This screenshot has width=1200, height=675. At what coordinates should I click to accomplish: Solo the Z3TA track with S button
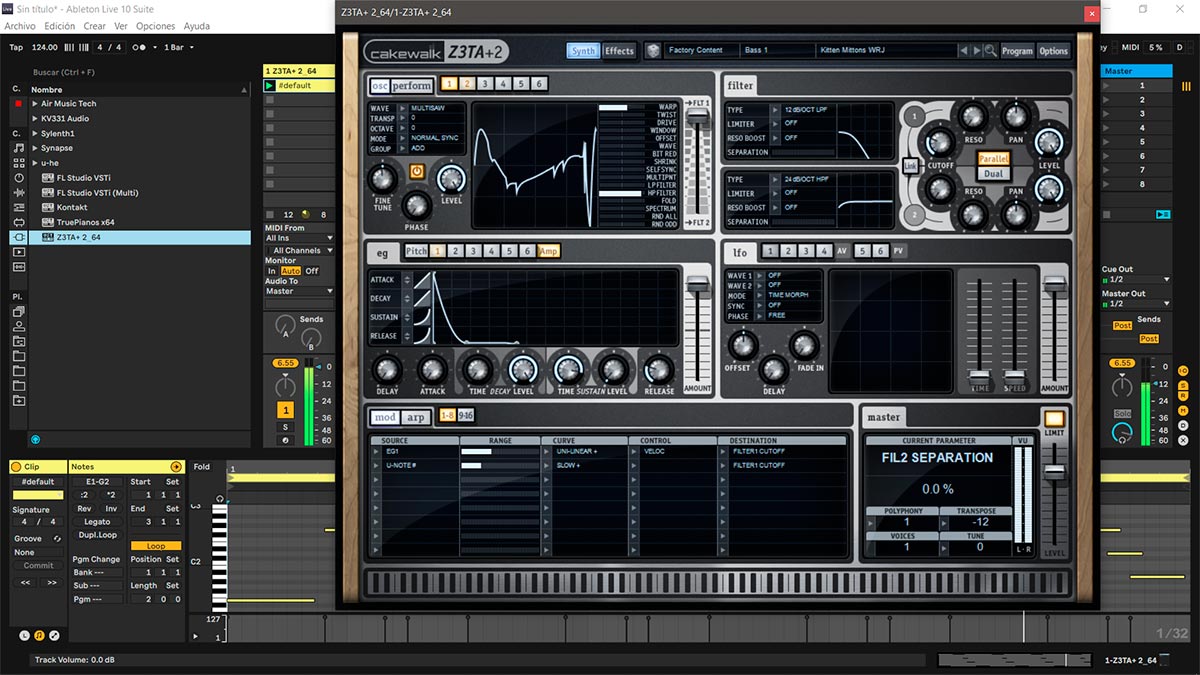(x=286, y=427)
